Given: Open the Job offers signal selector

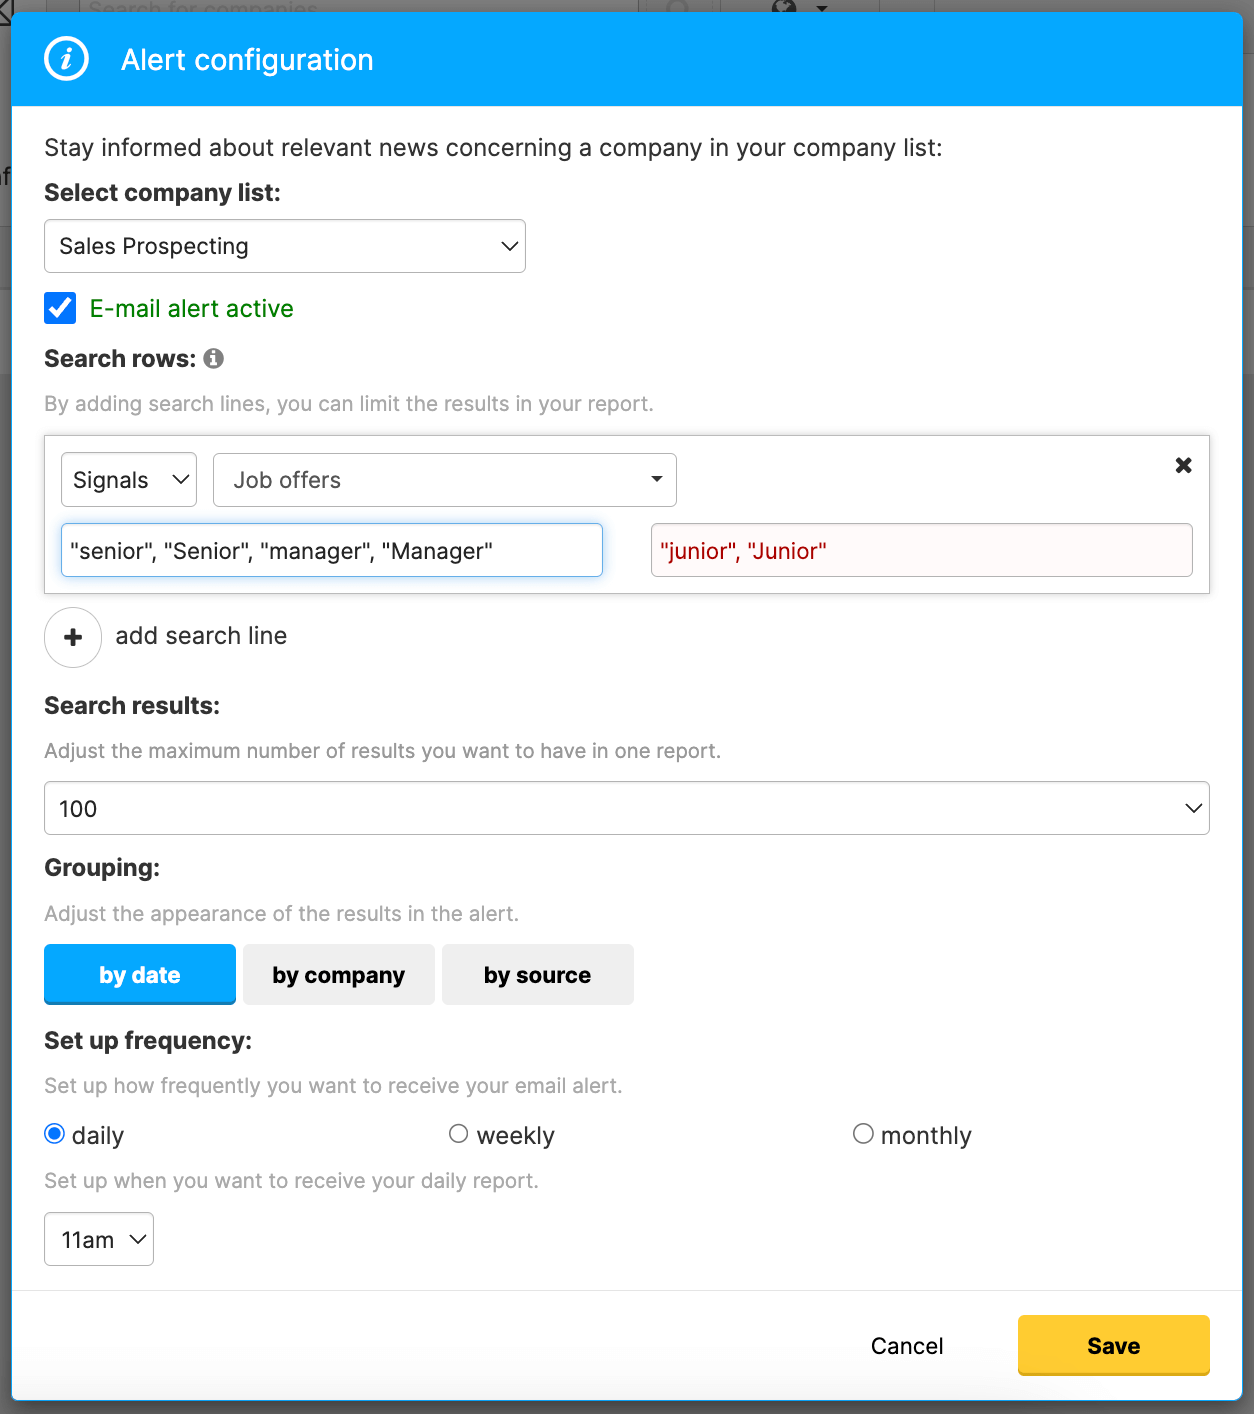Looking at the screenshot, I should (x=444, y=479).
